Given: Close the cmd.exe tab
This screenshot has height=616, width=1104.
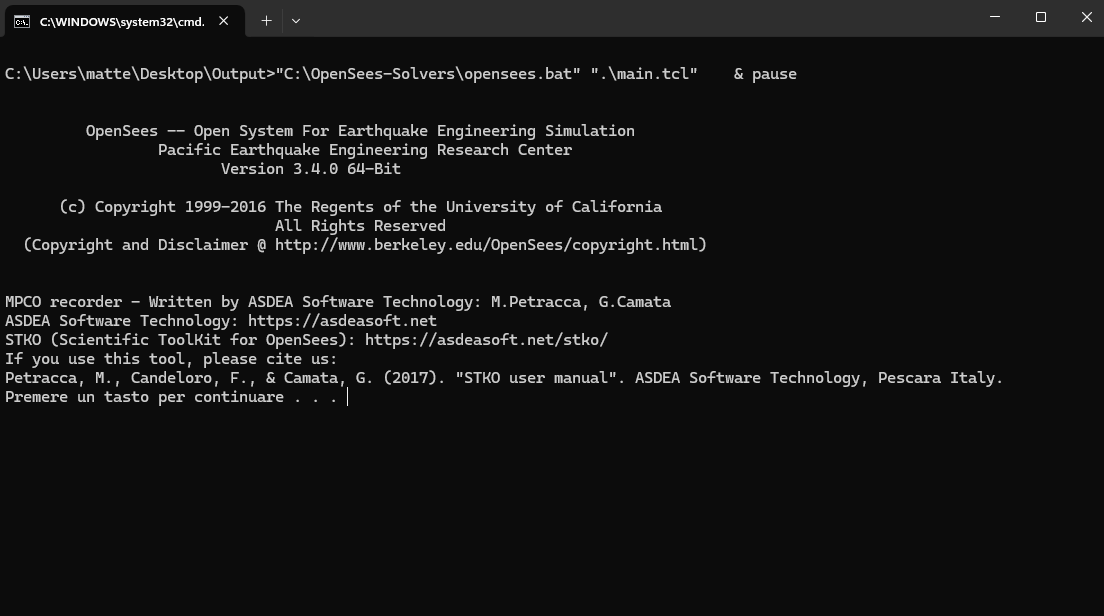Looking at the screenshot, I should (x=224, y=21).
